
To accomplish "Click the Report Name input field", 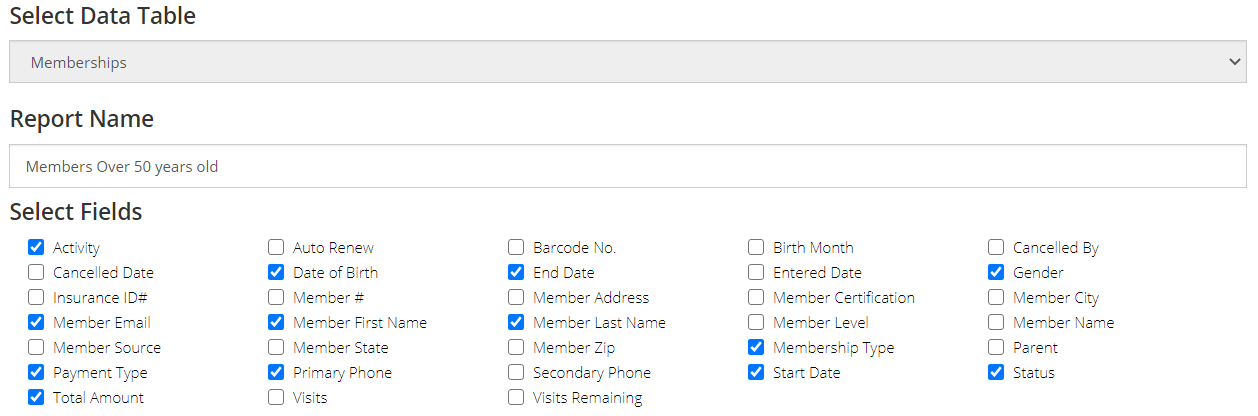I will [628, 166].
